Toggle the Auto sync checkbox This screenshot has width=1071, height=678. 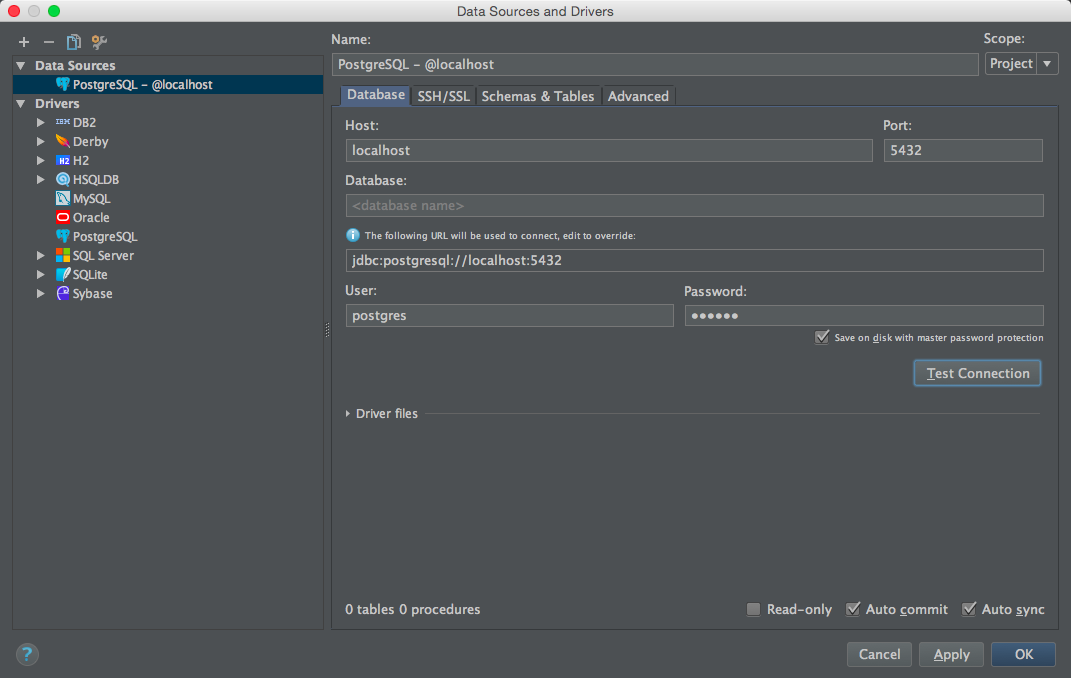coord(969,609)
